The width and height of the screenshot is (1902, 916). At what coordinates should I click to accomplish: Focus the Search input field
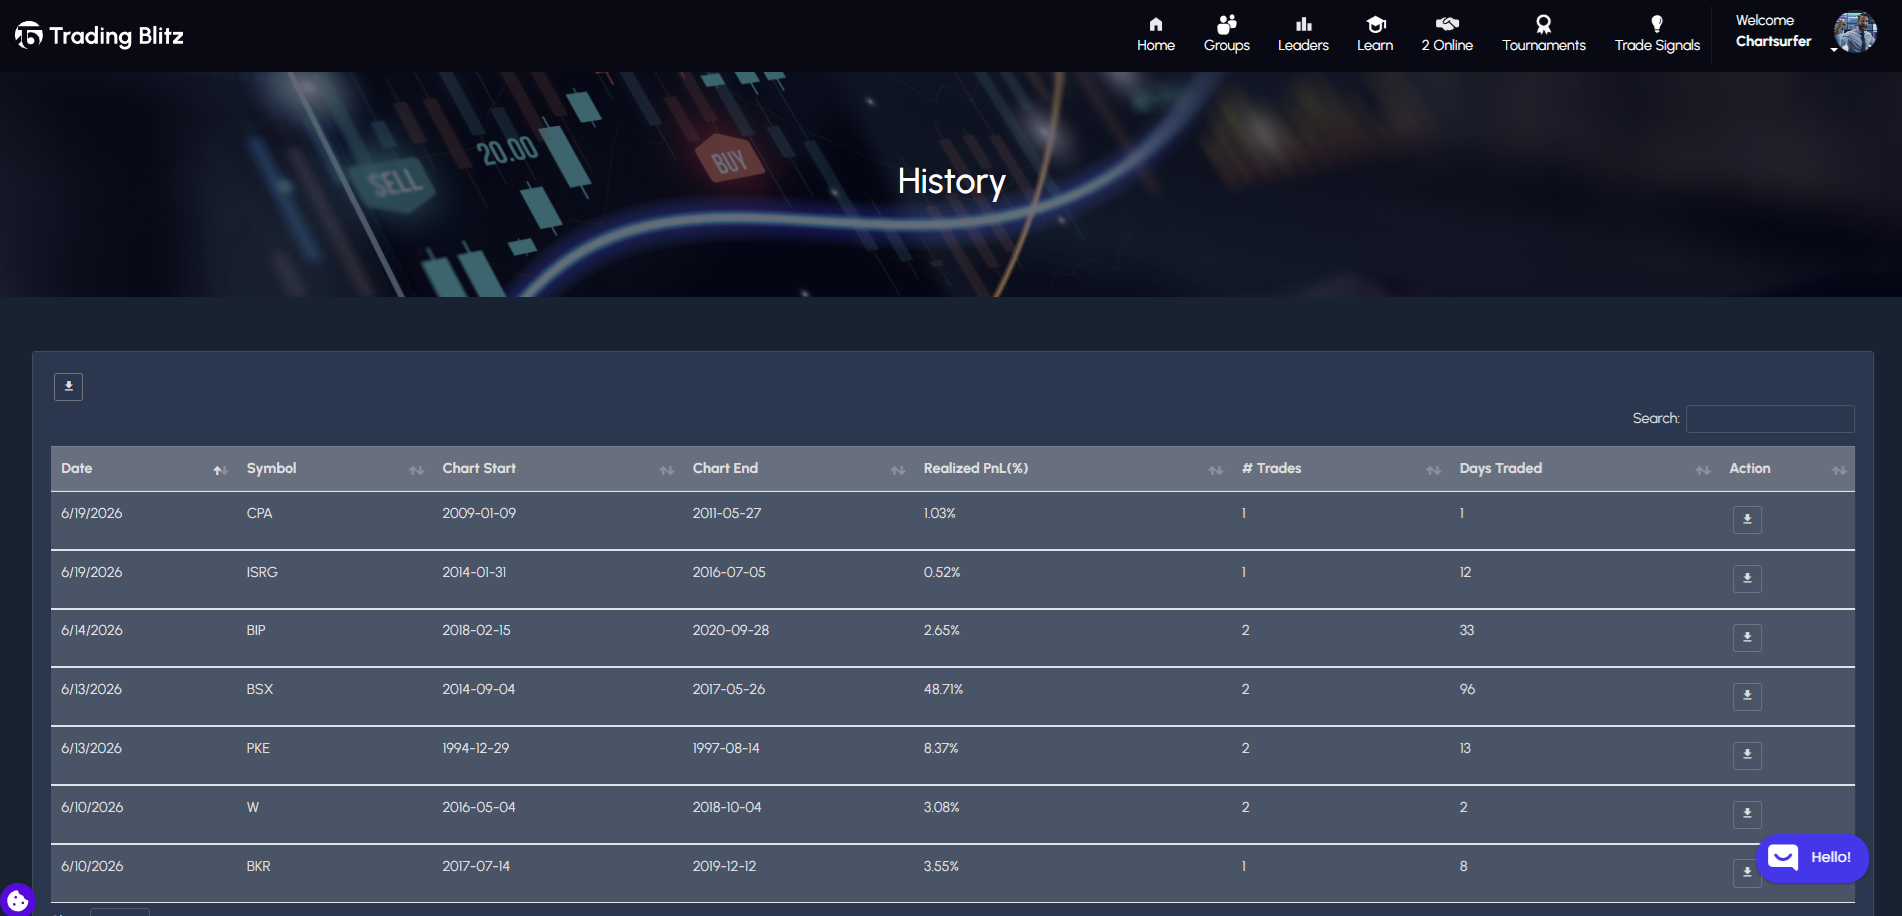[x=1769, y=418]
